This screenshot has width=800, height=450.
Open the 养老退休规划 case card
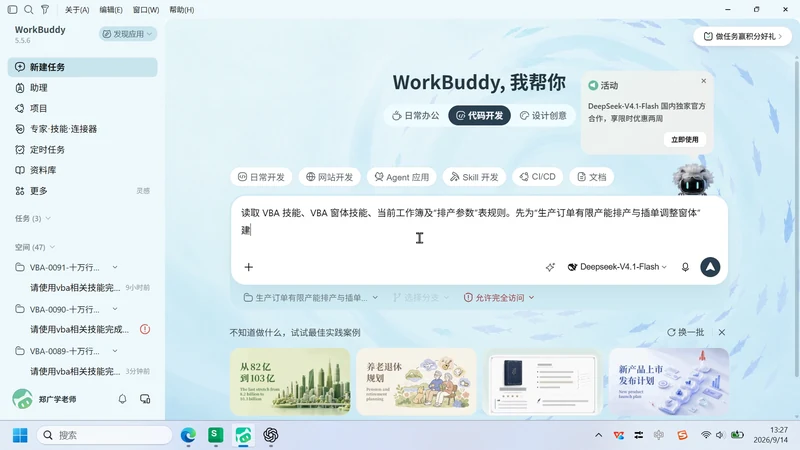416,382
